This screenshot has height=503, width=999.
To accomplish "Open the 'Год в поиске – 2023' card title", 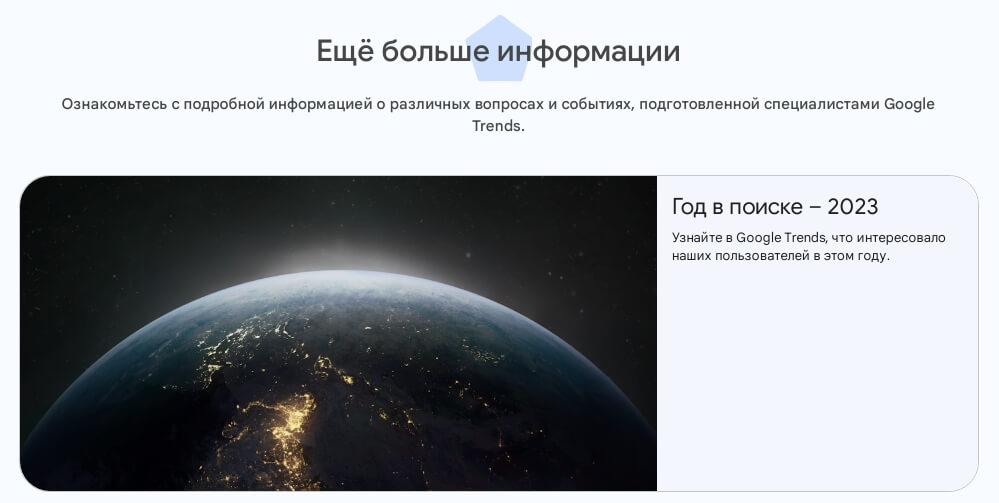I will (775, 207).
